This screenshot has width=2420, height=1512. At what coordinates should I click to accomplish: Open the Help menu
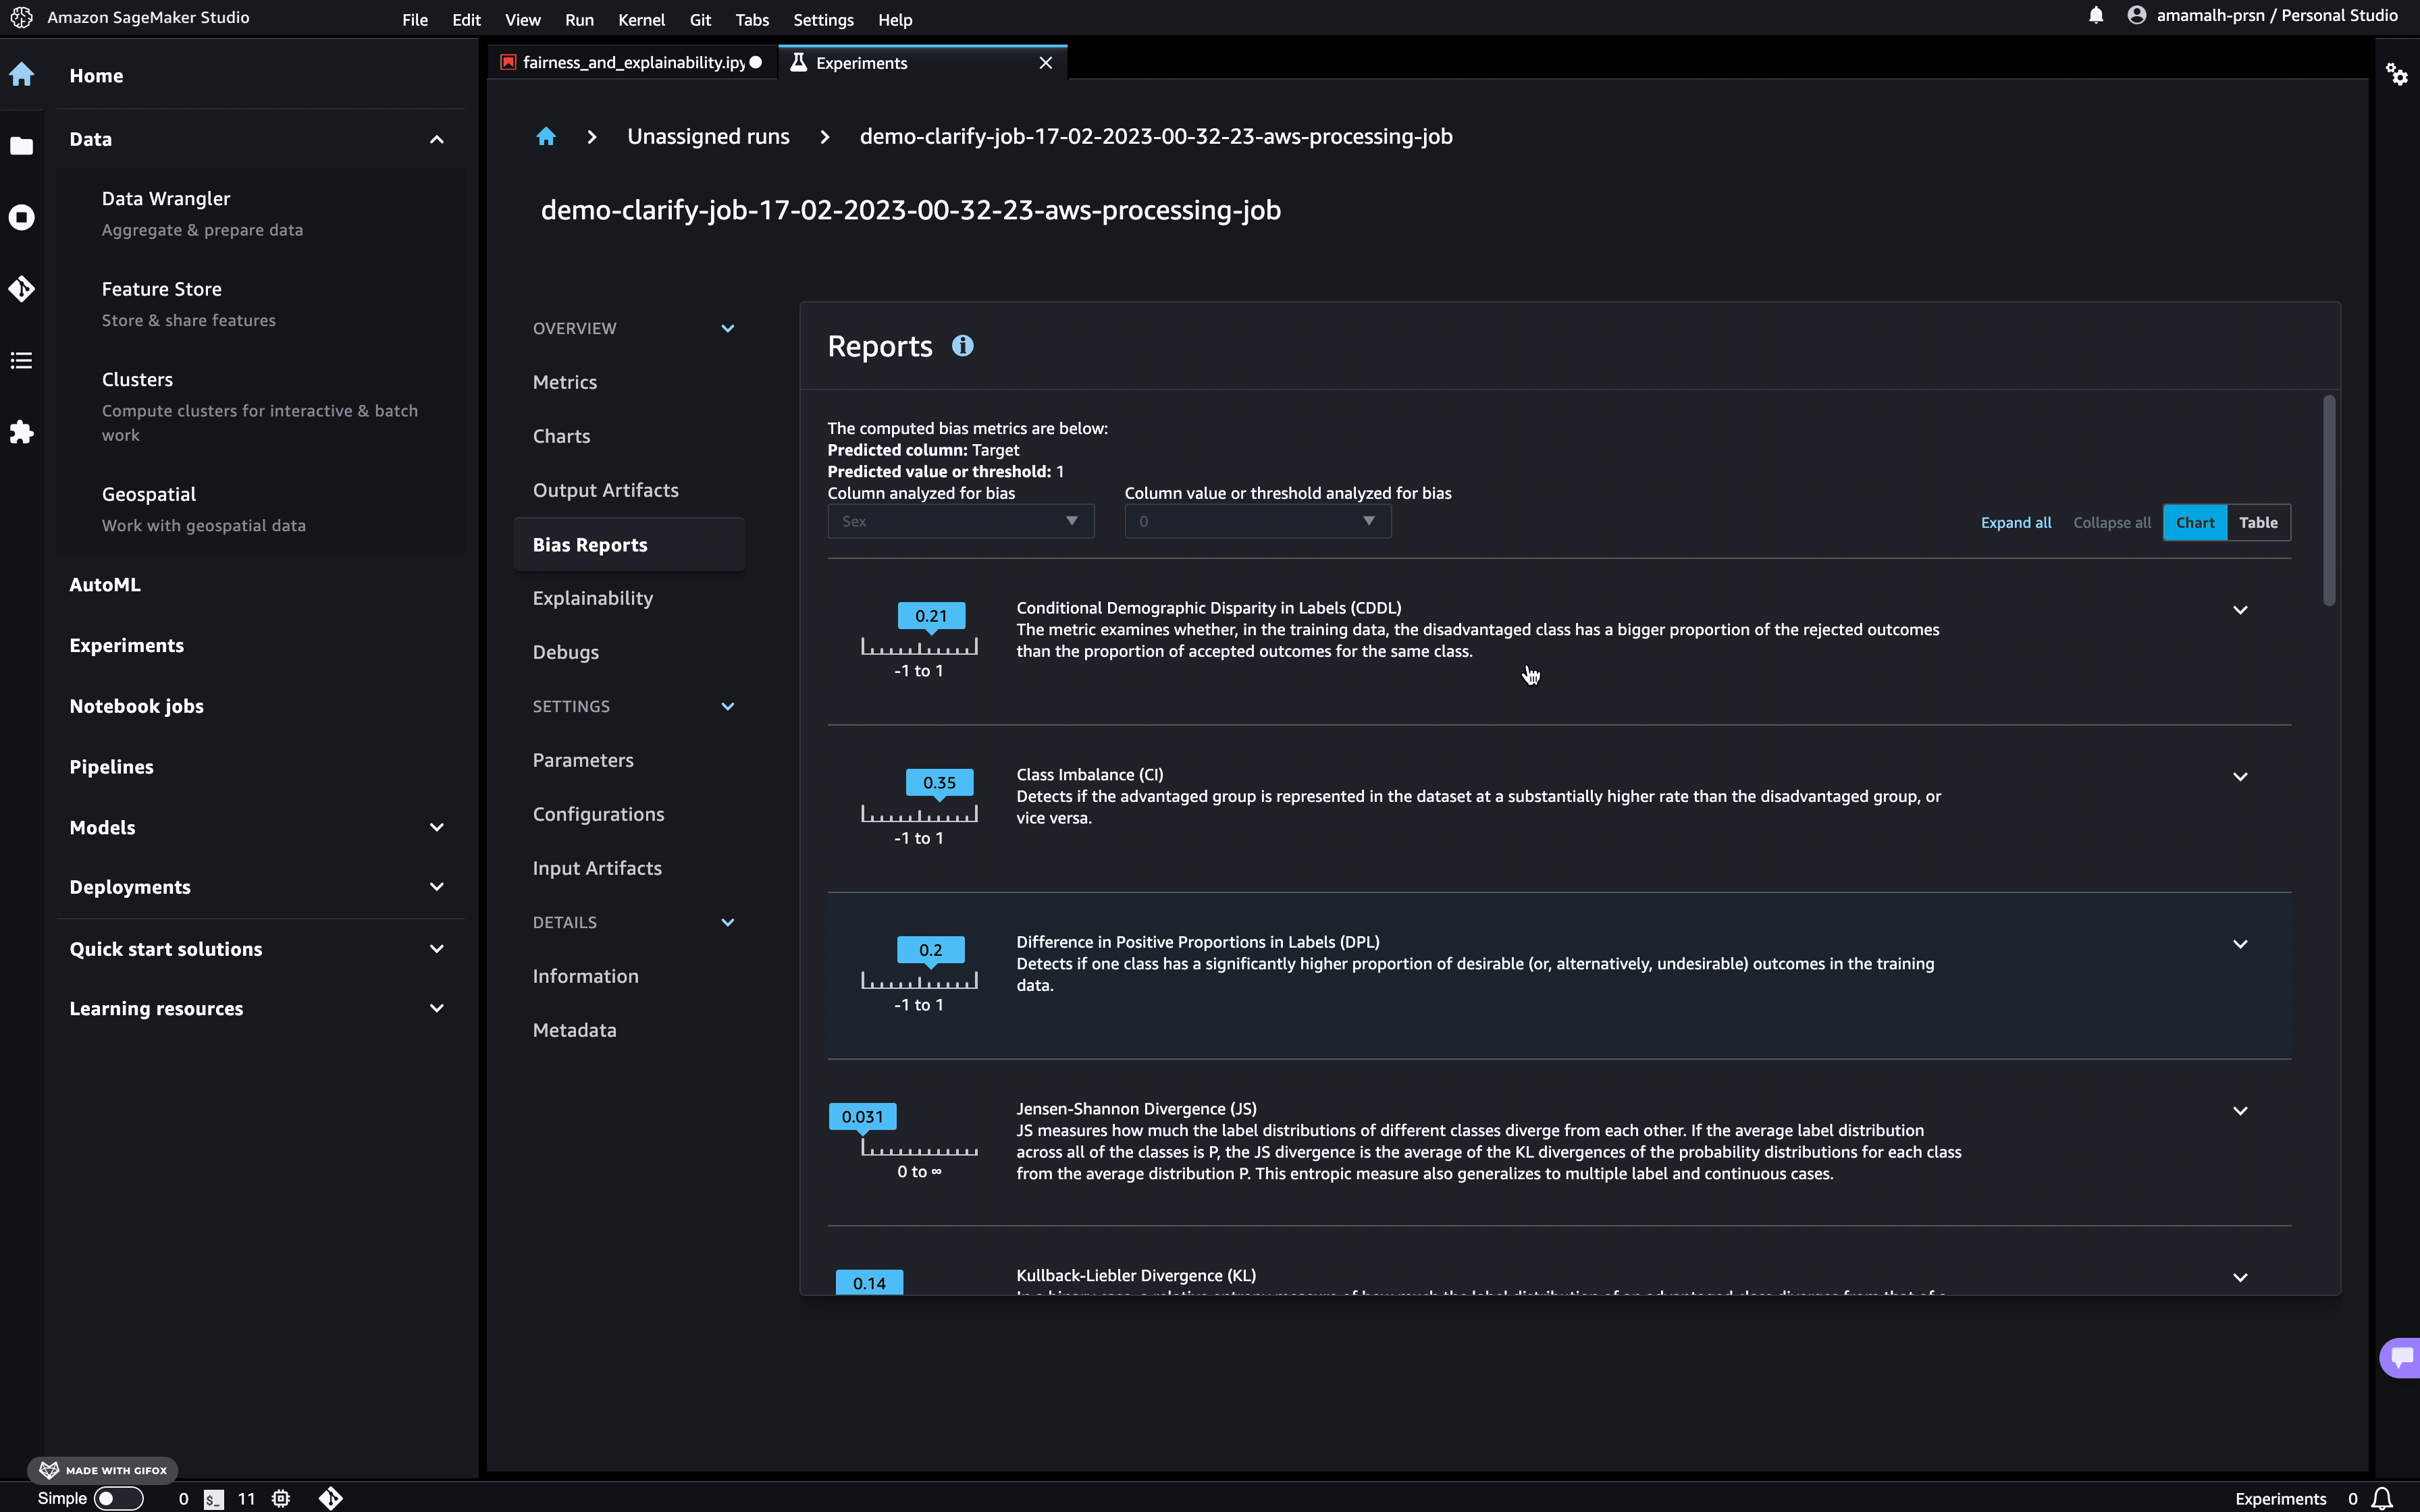[895, 20]
